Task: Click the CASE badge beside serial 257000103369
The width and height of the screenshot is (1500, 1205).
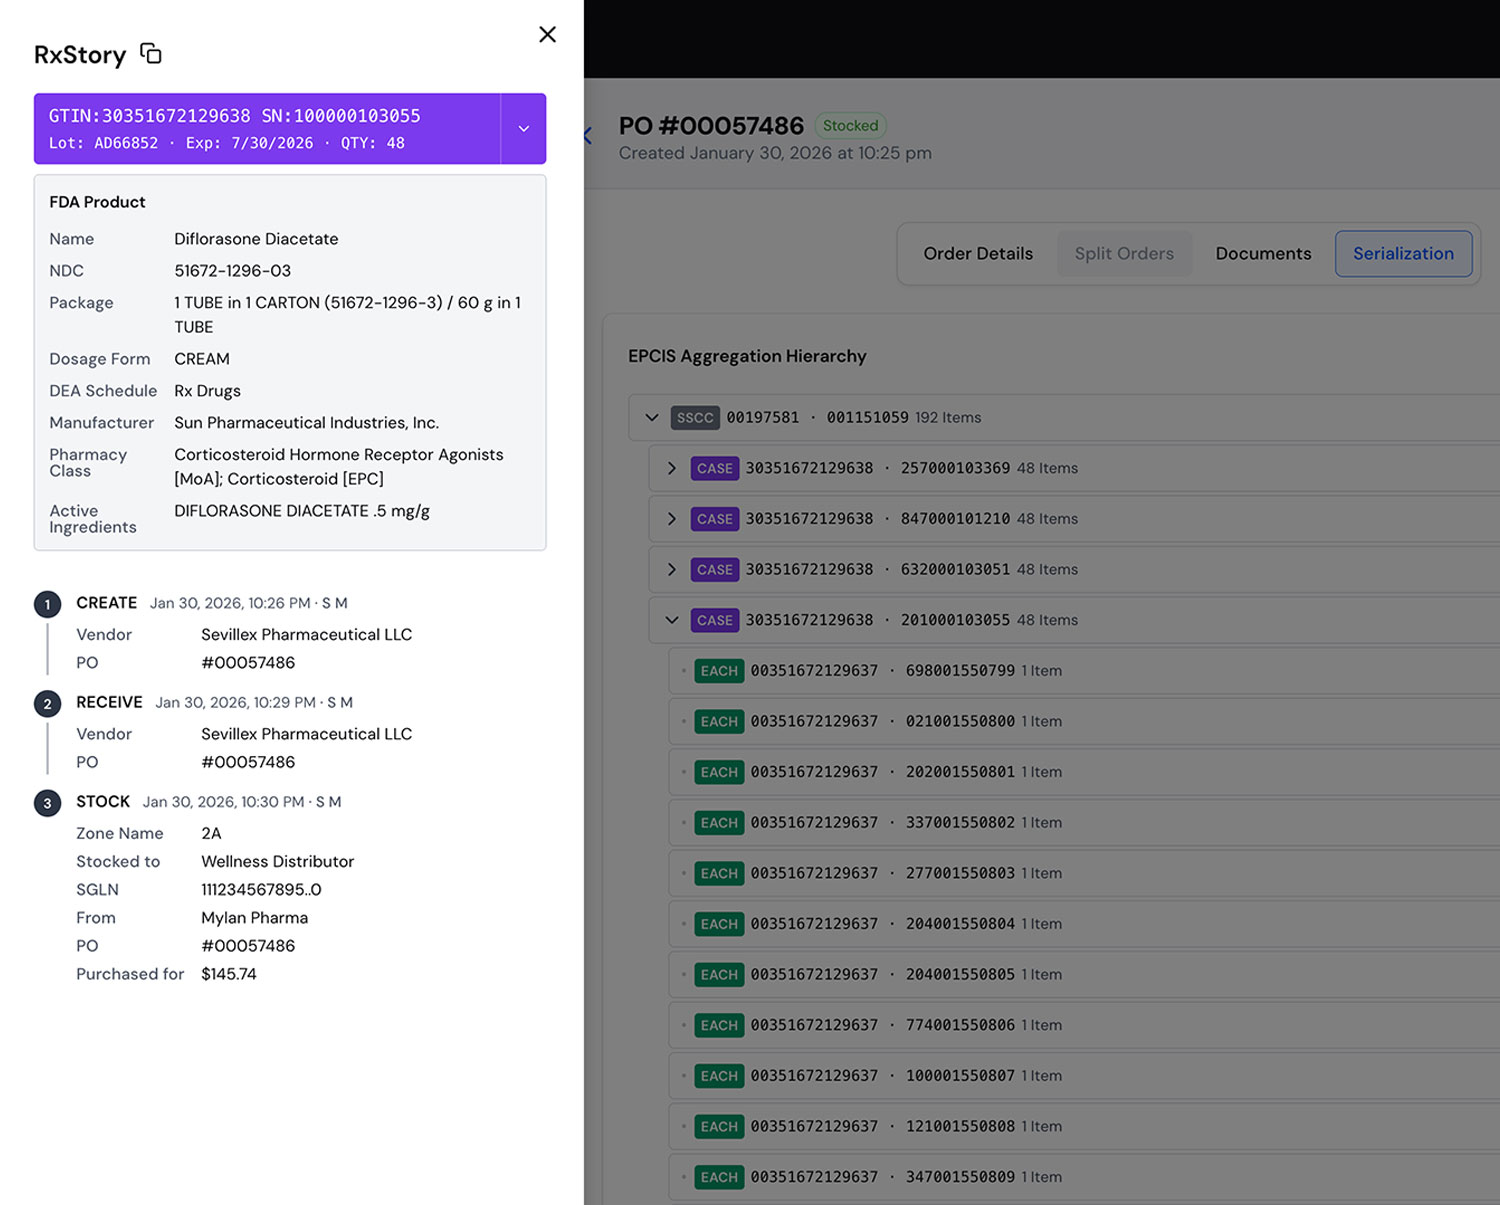Action: [714, 467]
